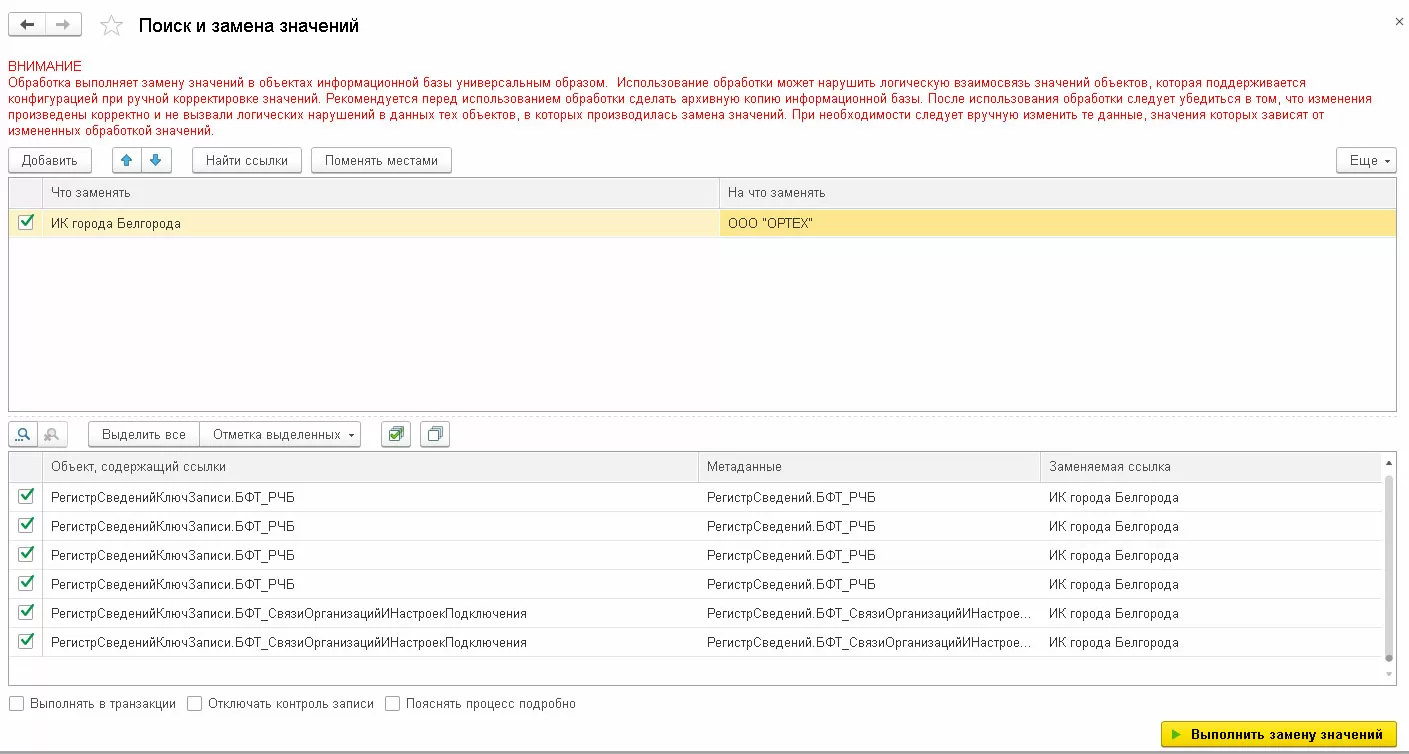The width and height of the screenshot is (1409, 754).
Task: Toggle 'Отключать контроль записи' checkbox
Action: [x=195, y=704]
